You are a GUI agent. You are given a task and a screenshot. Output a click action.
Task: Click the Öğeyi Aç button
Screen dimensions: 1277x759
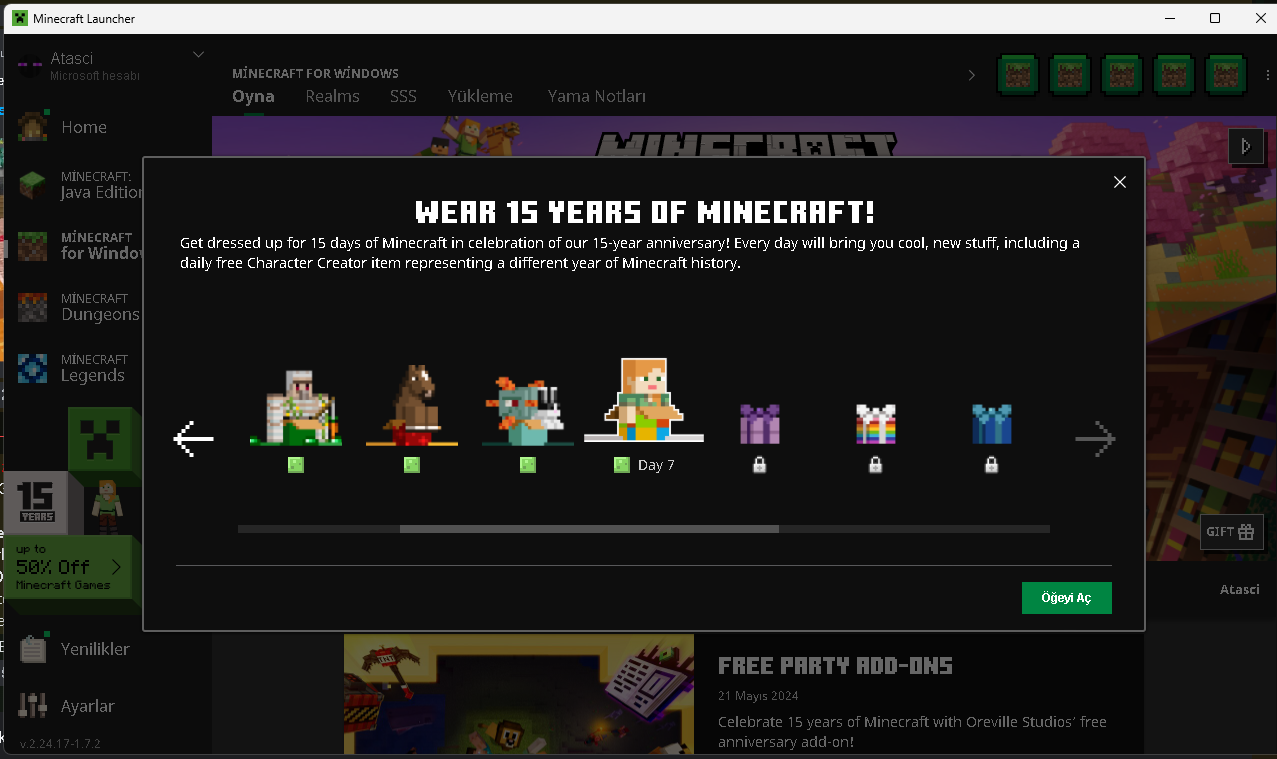(x=1067, y=598)
